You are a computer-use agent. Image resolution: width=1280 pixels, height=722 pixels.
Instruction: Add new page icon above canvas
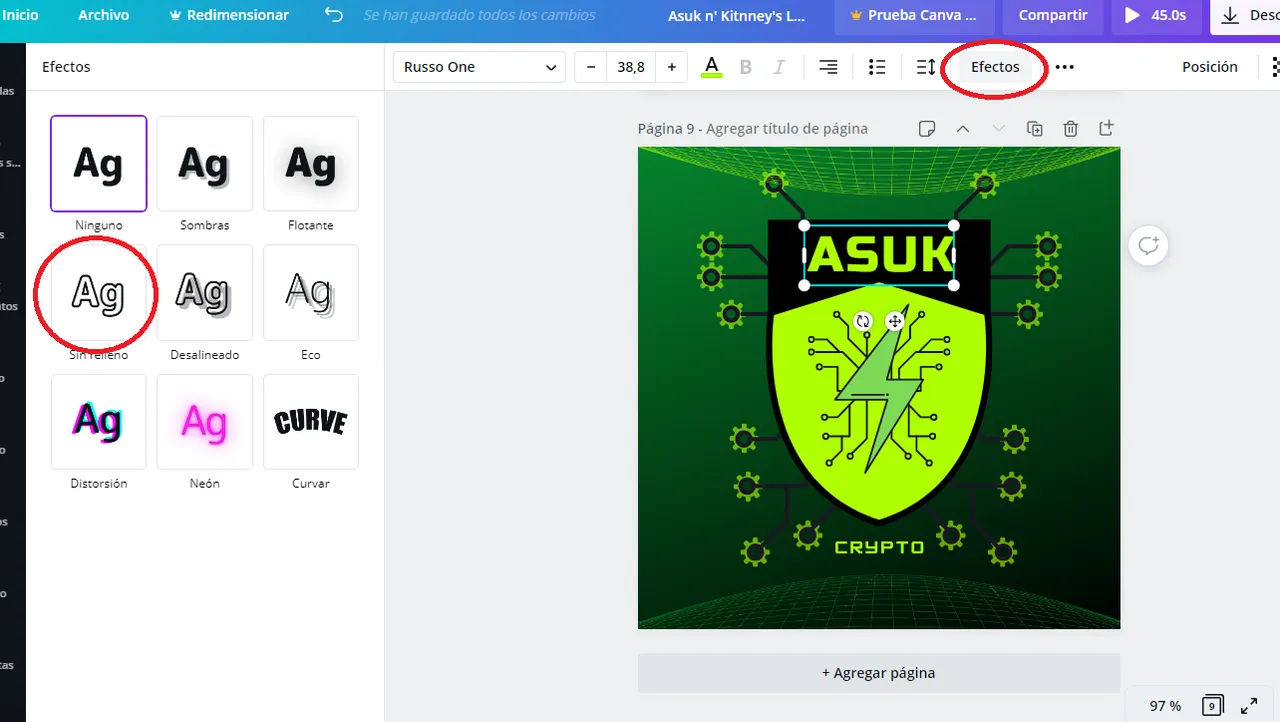pos(1106,129)
